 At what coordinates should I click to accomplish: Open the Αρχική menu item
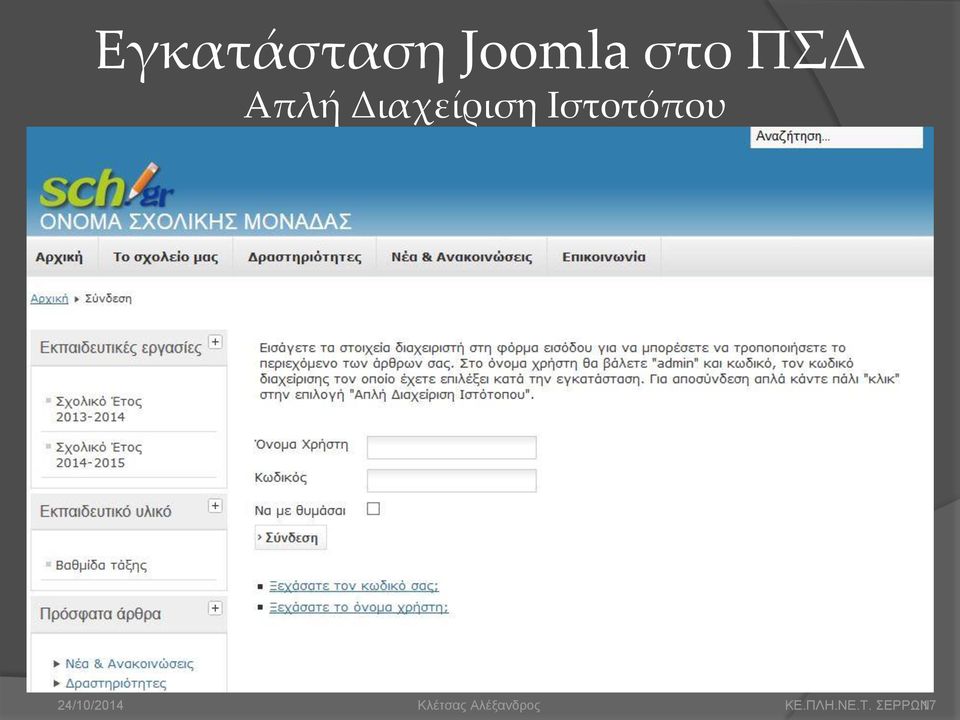point(59,257)
